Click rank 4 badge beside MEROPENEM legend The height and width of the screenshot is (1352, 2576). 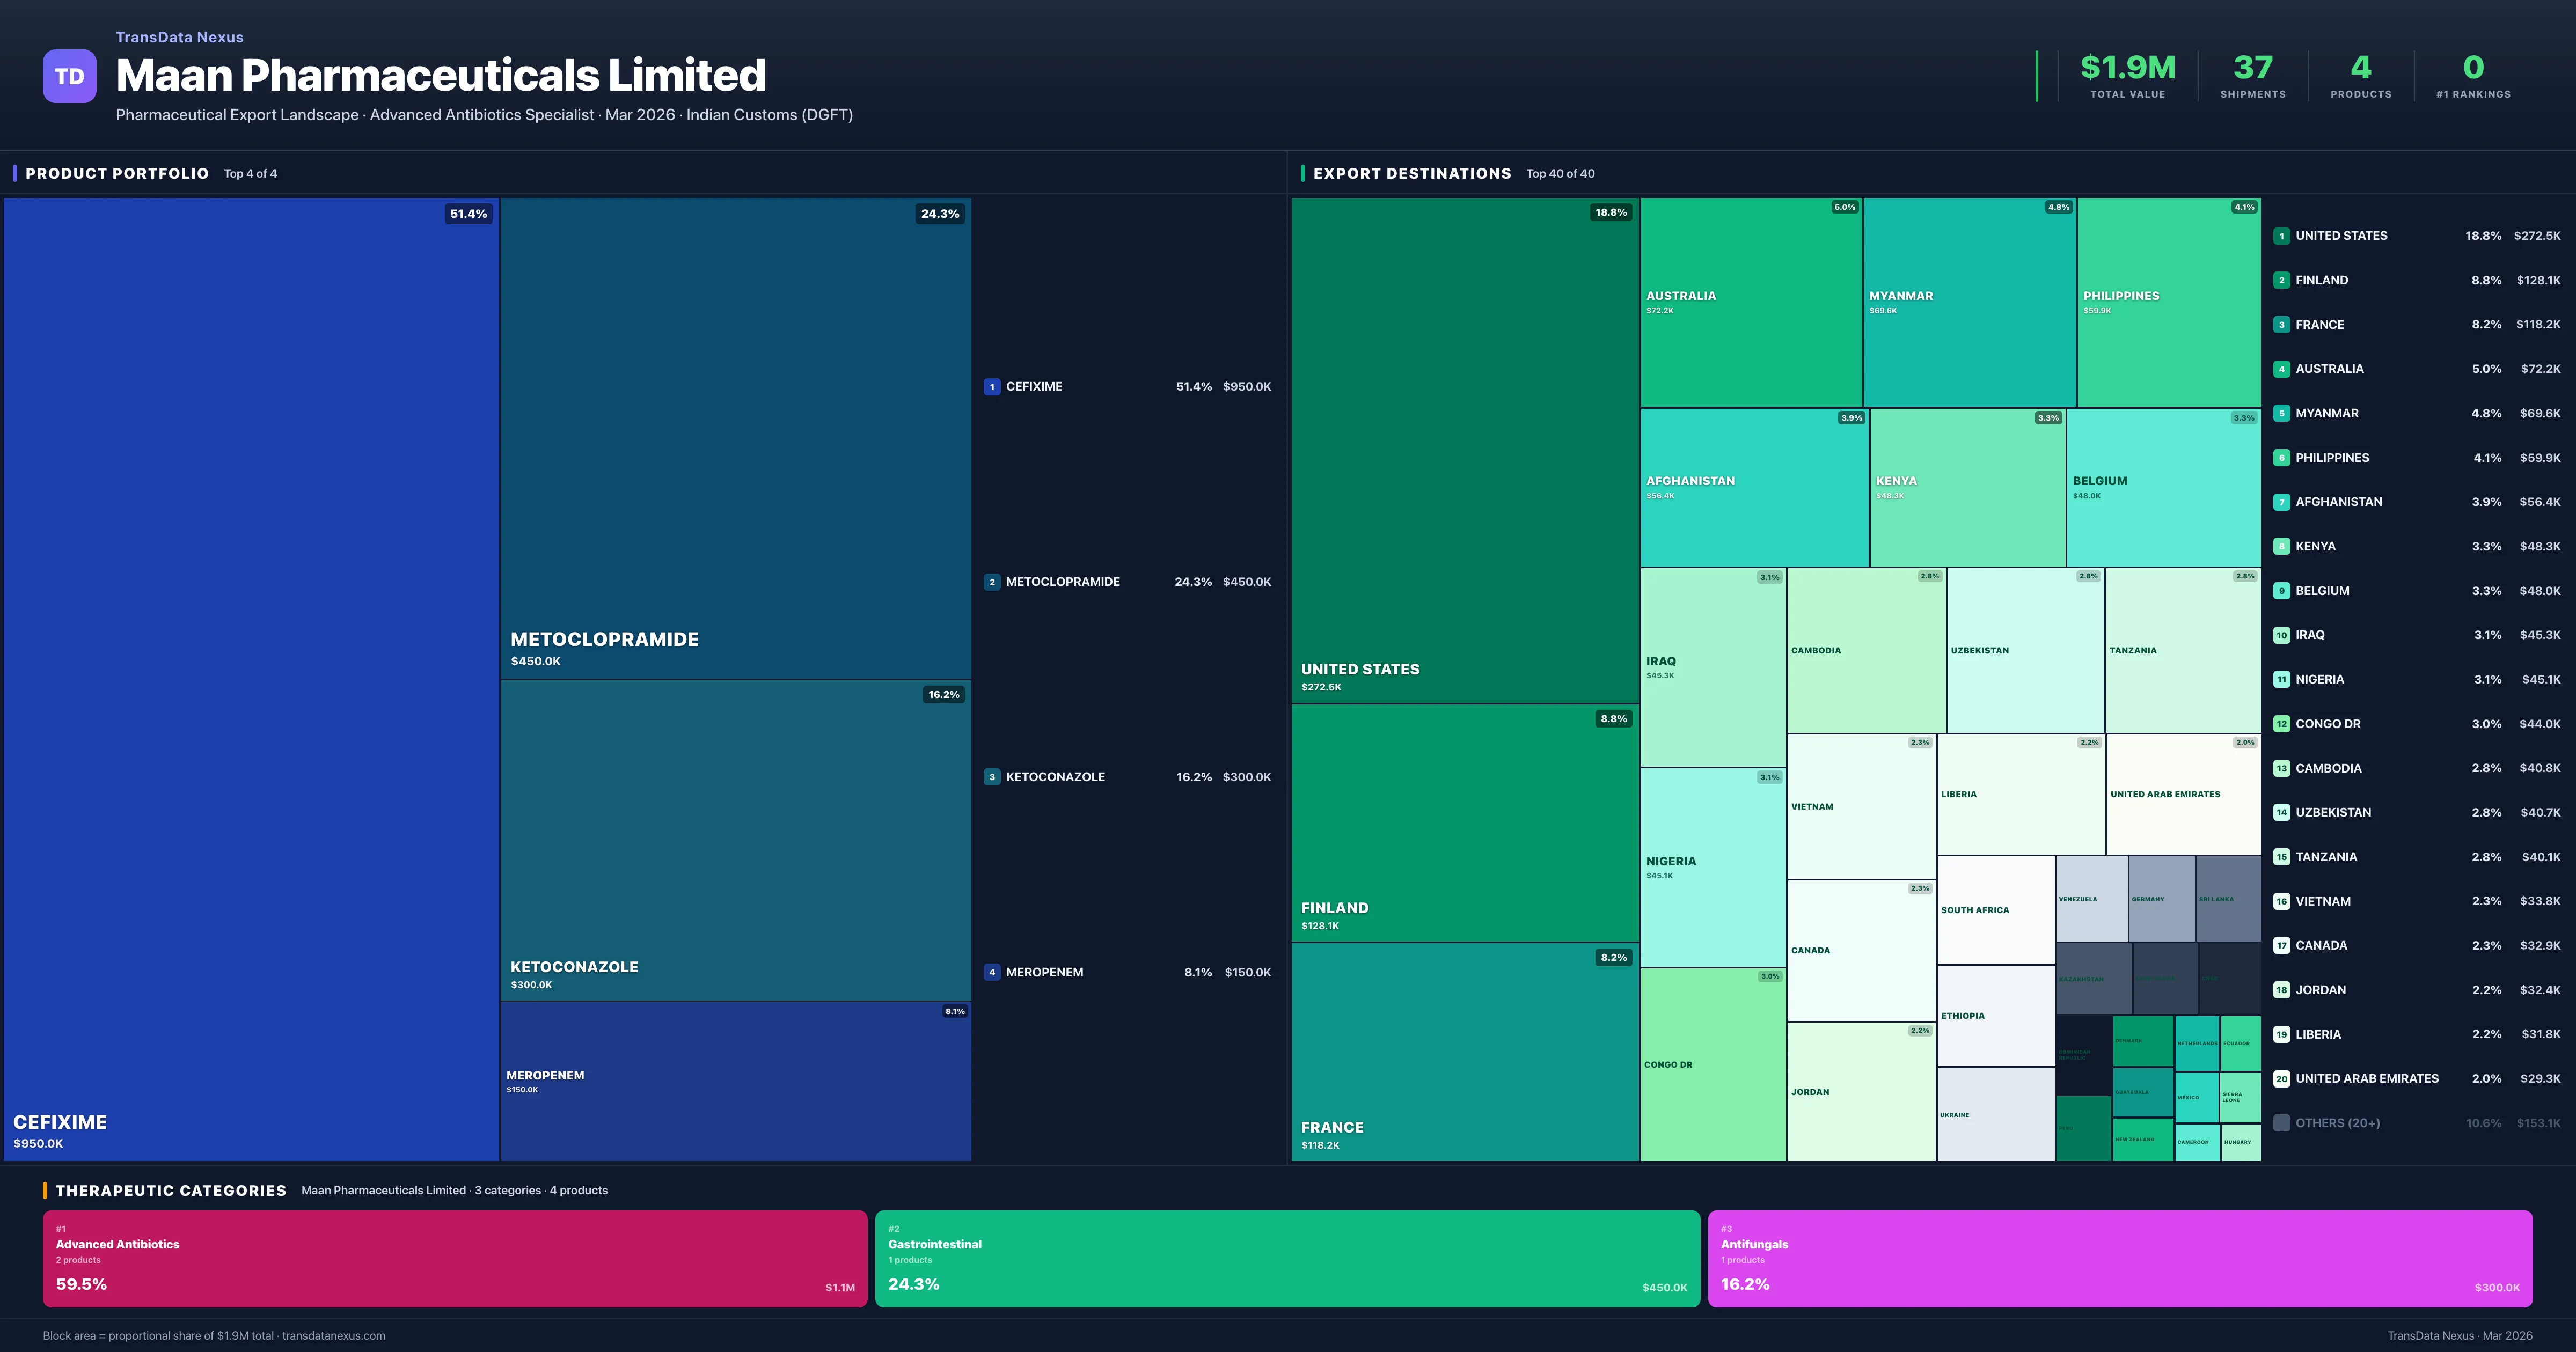[x=991, y=972]
